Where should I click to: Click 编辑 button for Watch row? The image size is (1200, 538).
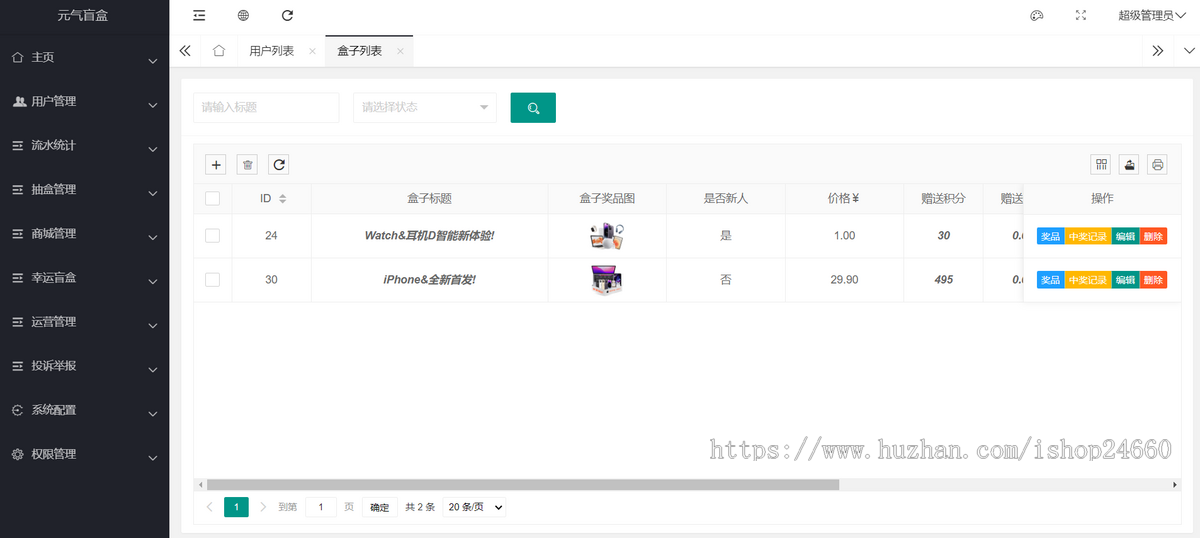(x=1125, y=236)
